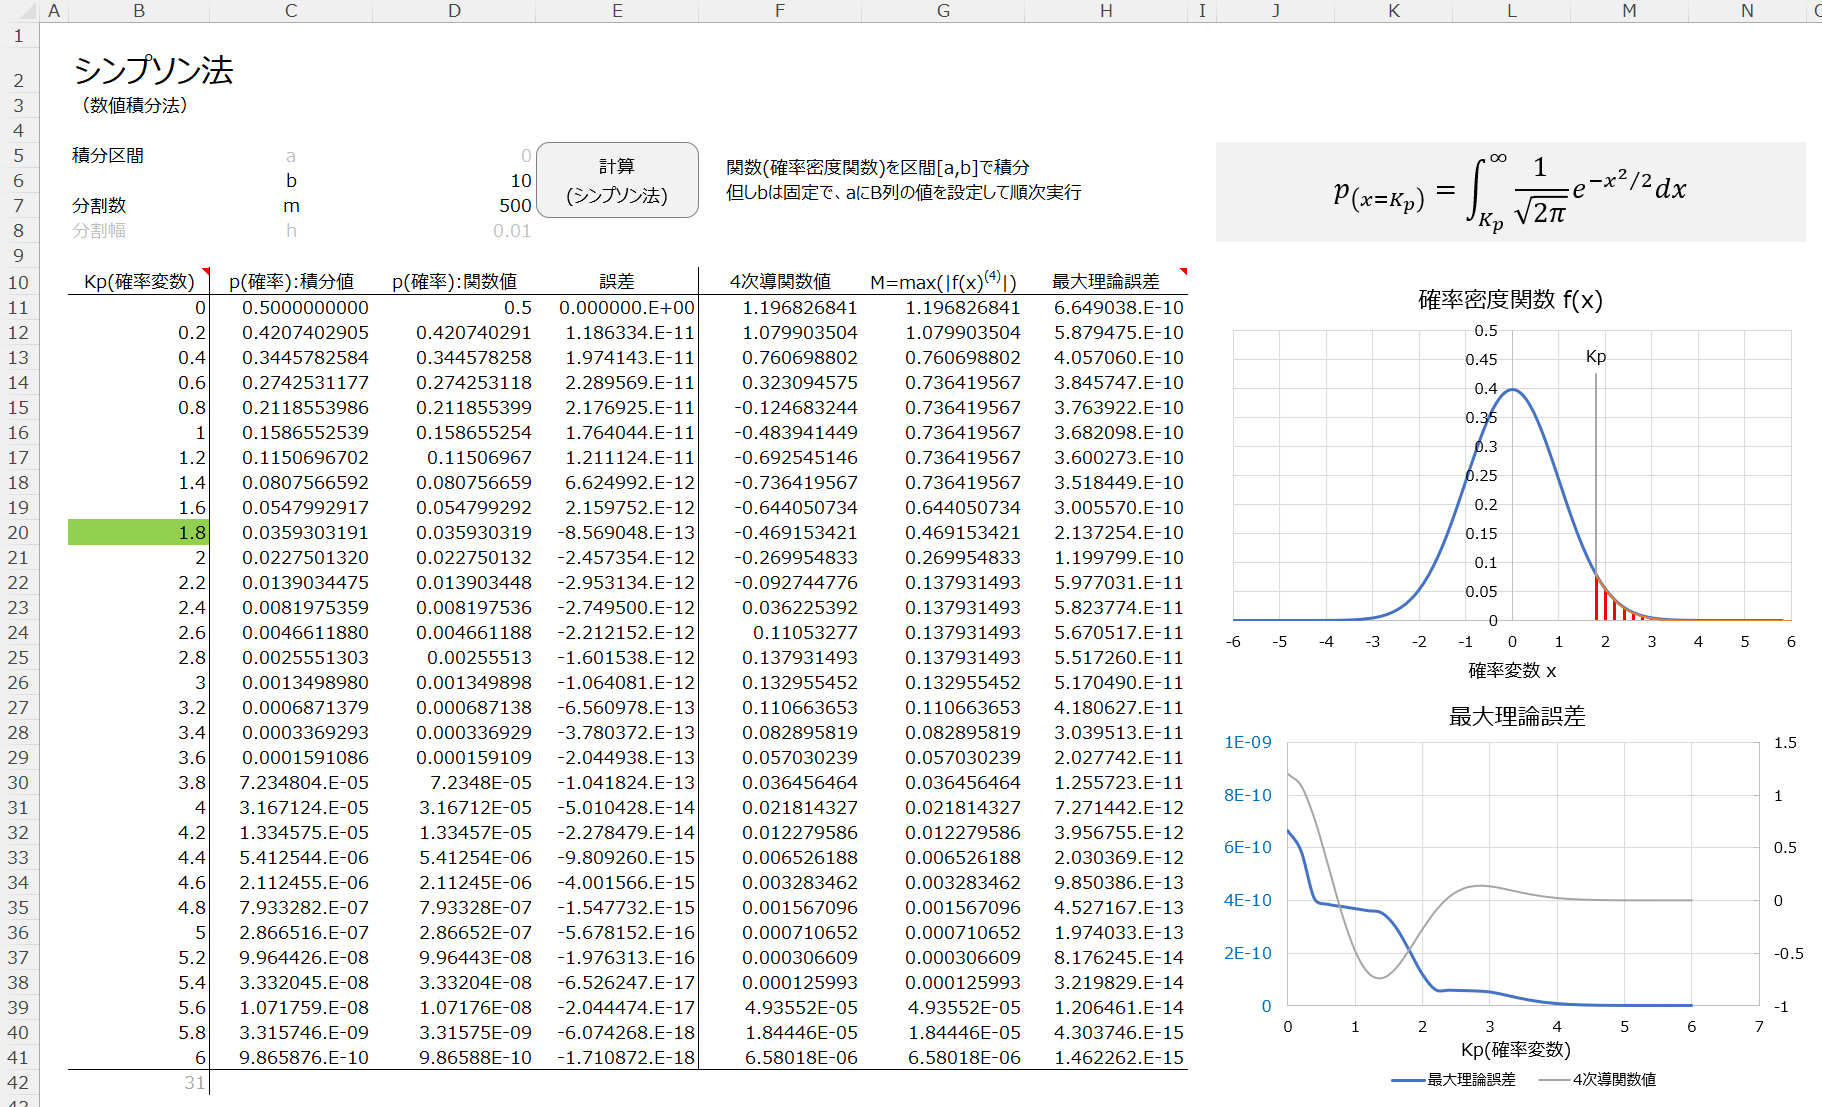Viewport: 1822px width, 1107px height.
Task: Select the 誤差 column header cell
Action: pyautogui.click(x=617, y=281)
